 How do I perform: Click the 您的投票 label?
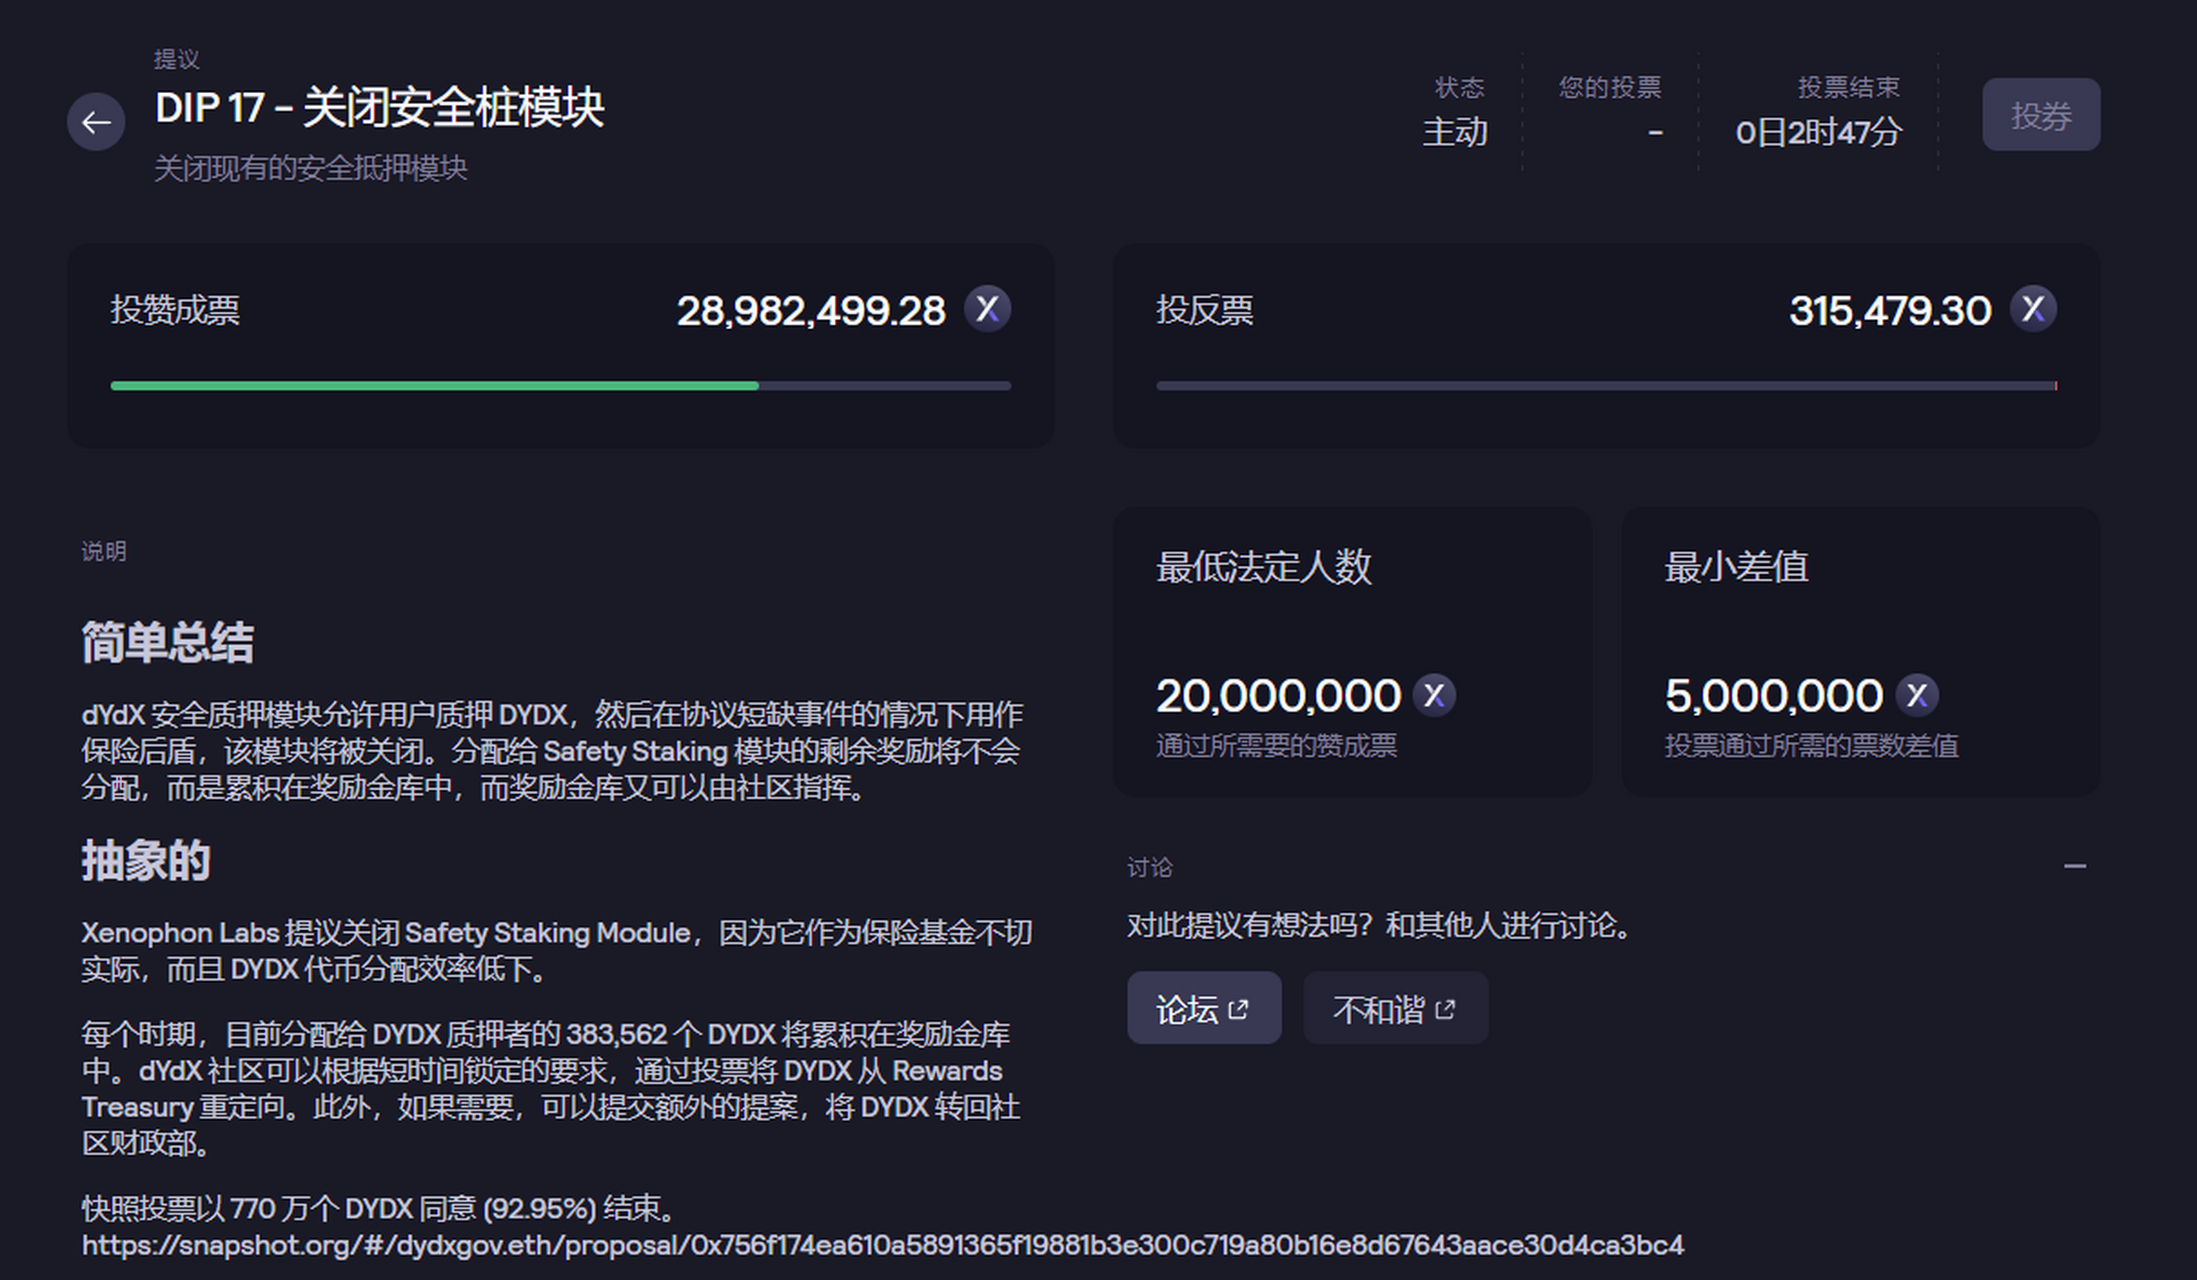click(1610, 88)
